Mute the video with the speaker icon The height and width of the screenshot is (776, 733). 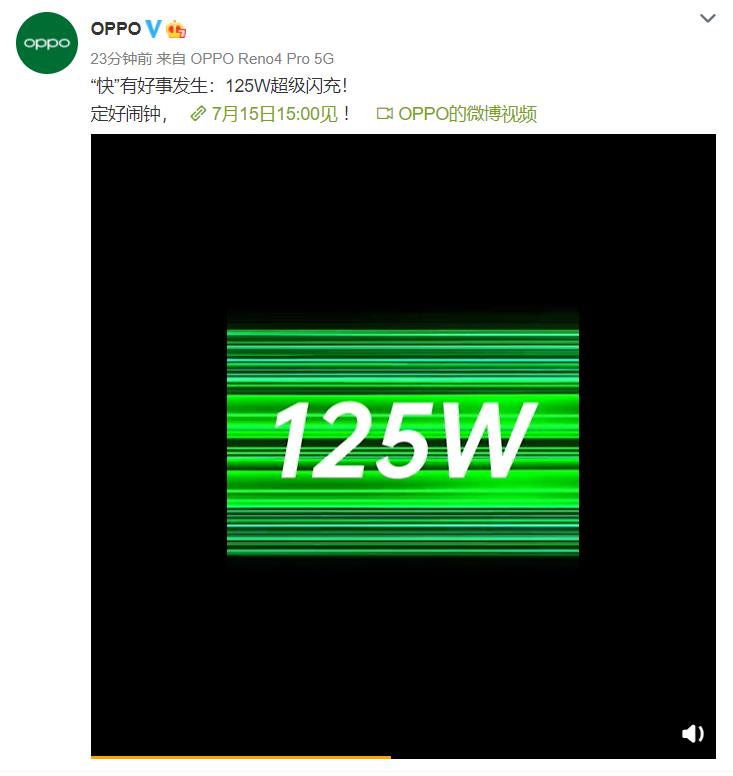tap(692, 733)
